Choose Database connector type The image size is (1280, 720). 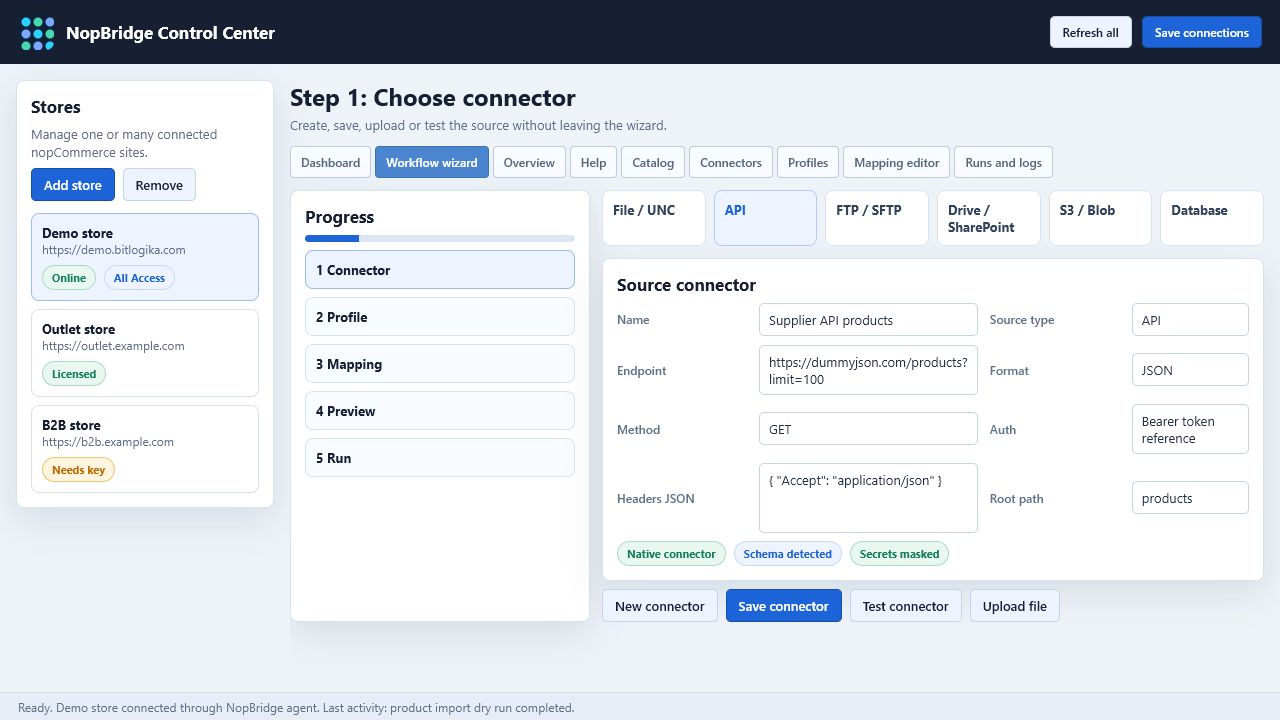point(1212,218)
